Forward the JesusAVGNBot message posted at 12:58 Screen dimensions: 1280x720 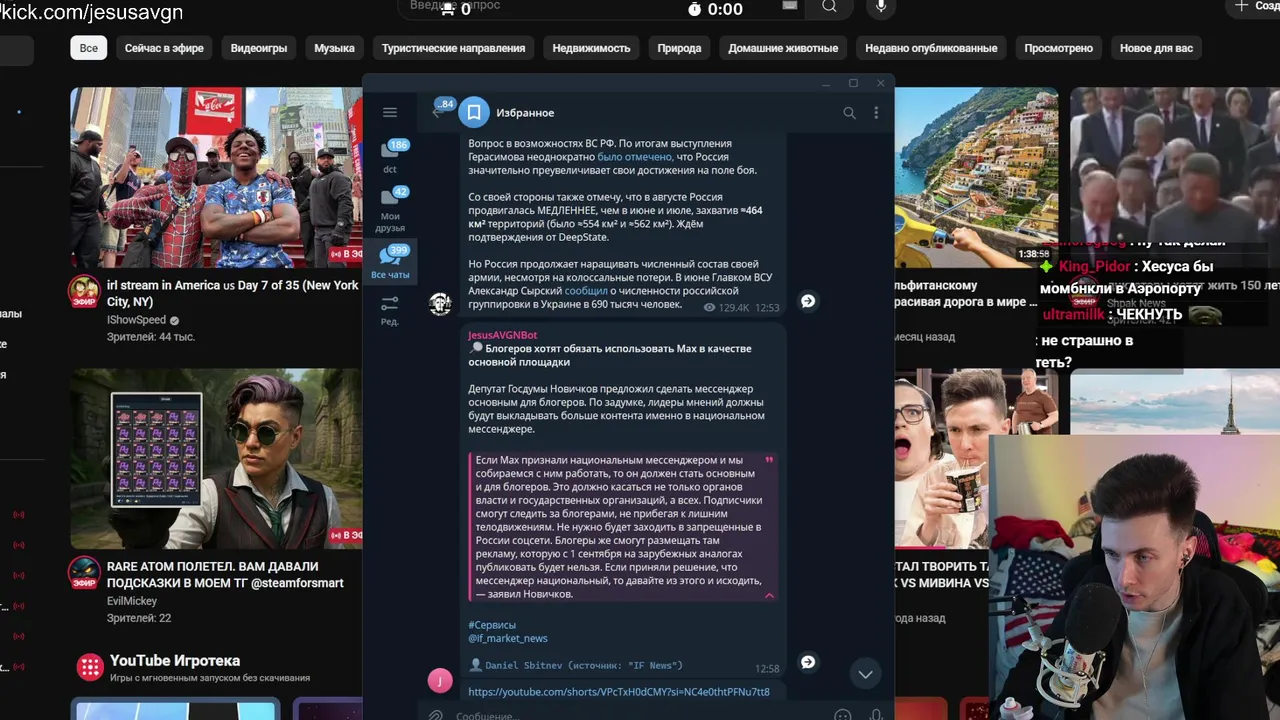tap(808, 662)
